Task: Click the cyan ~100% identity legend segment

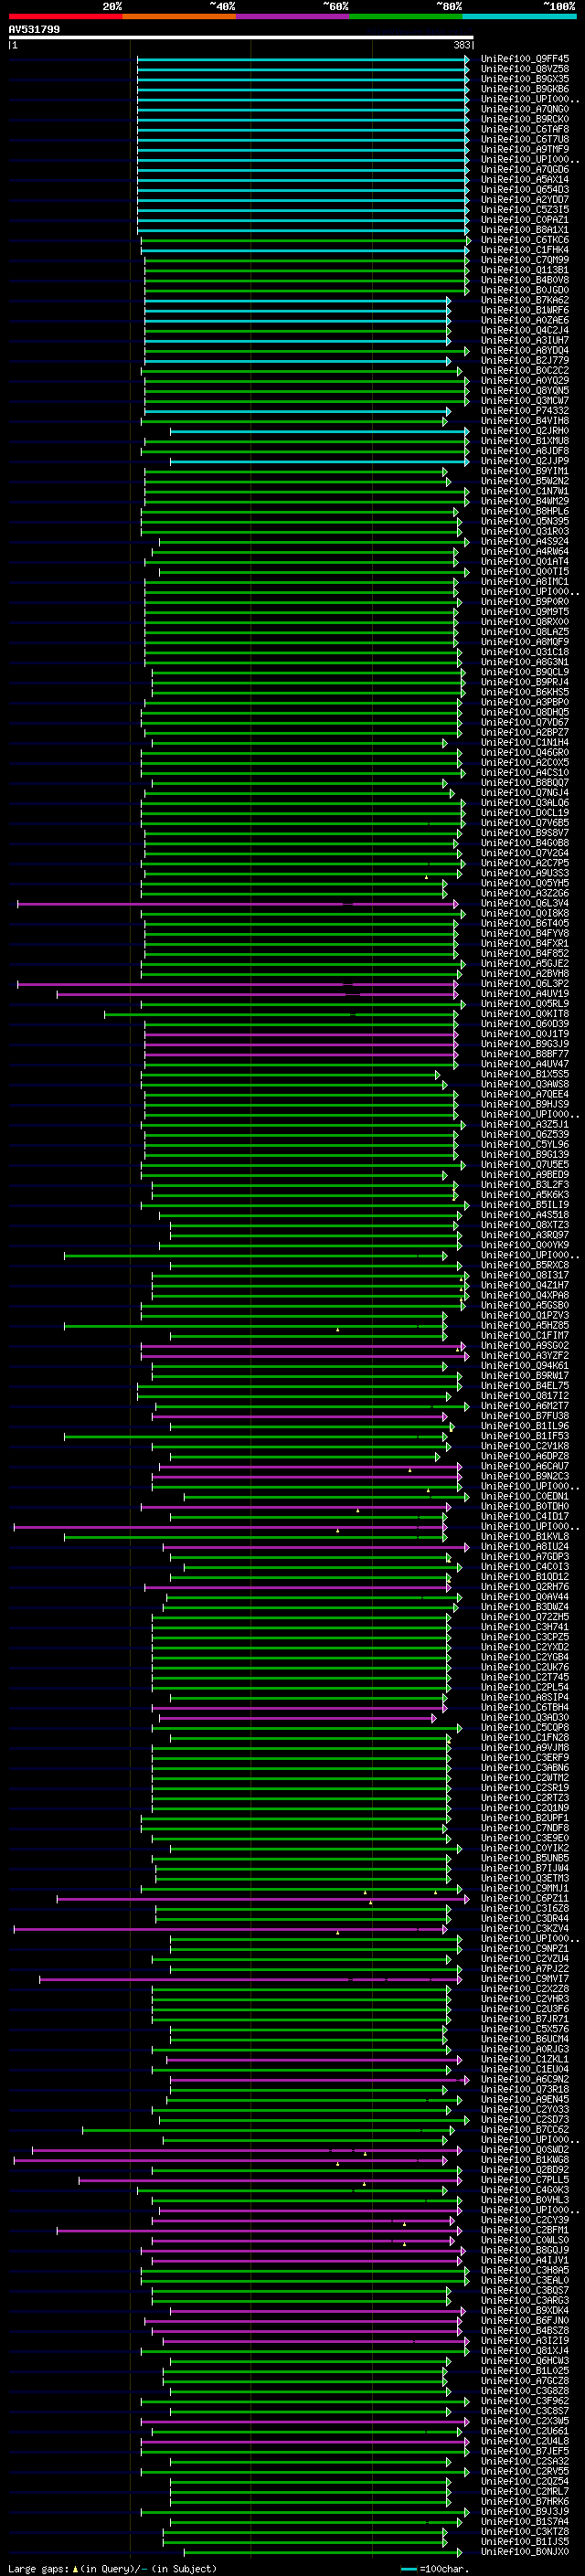Action: pos(519,16)
